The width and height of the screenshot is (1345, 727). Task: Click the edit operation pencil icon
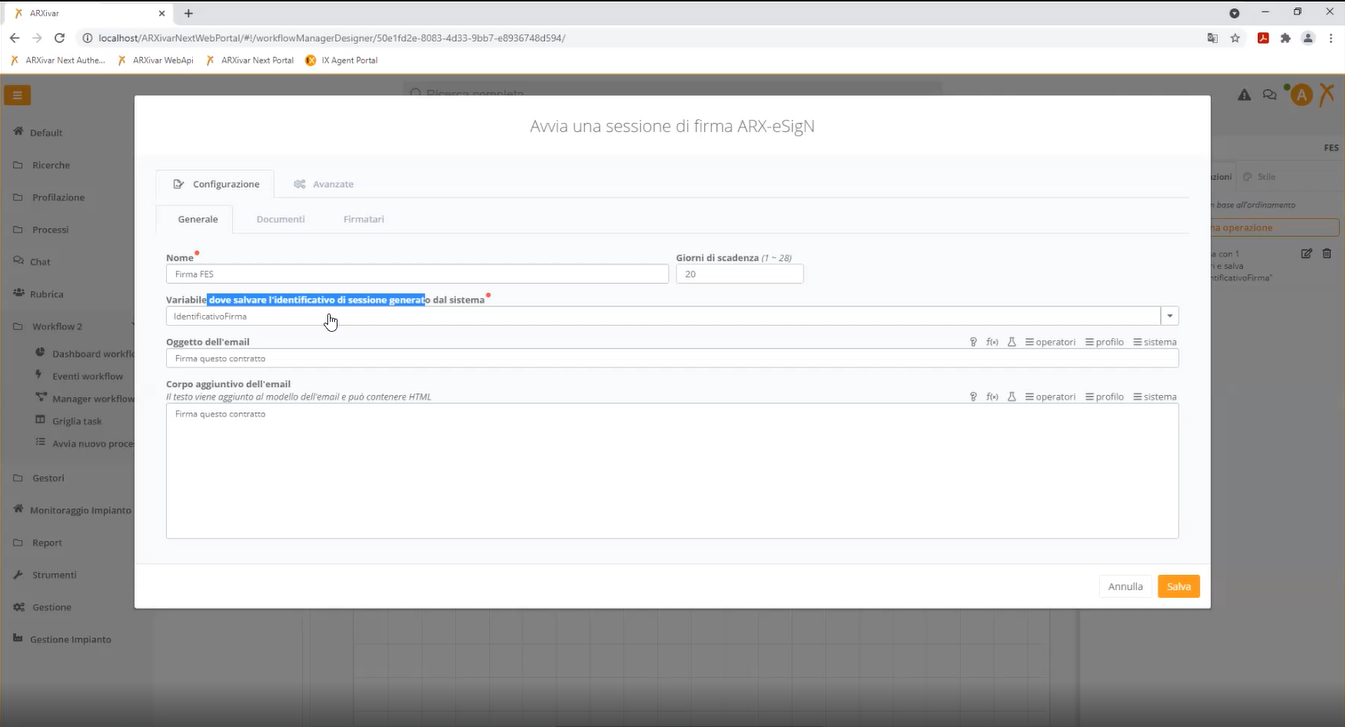(1306, 254)
